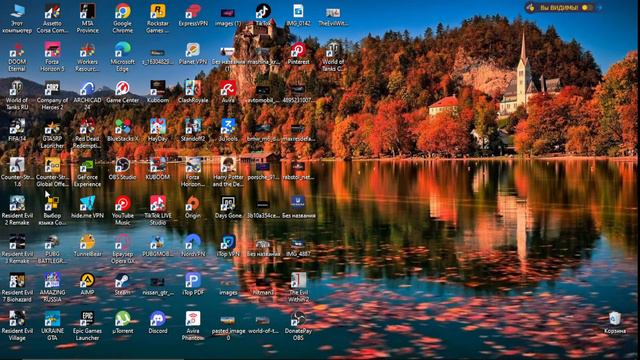Select Браузер Opera GX shortcut
Image resolution: width=640 pixels, height=360 pixels.
coord(122,249)
